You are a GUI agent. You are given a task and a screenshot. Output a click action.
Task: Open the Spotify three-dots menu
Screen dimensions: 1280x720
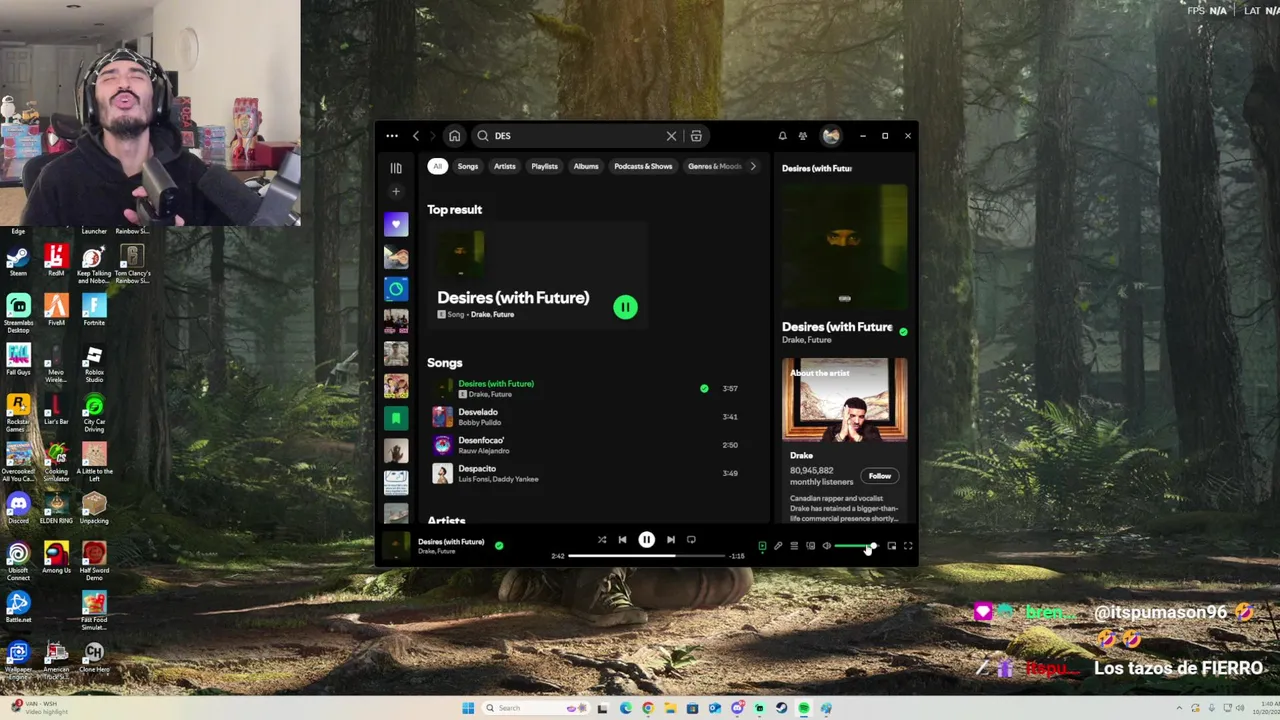392,136
